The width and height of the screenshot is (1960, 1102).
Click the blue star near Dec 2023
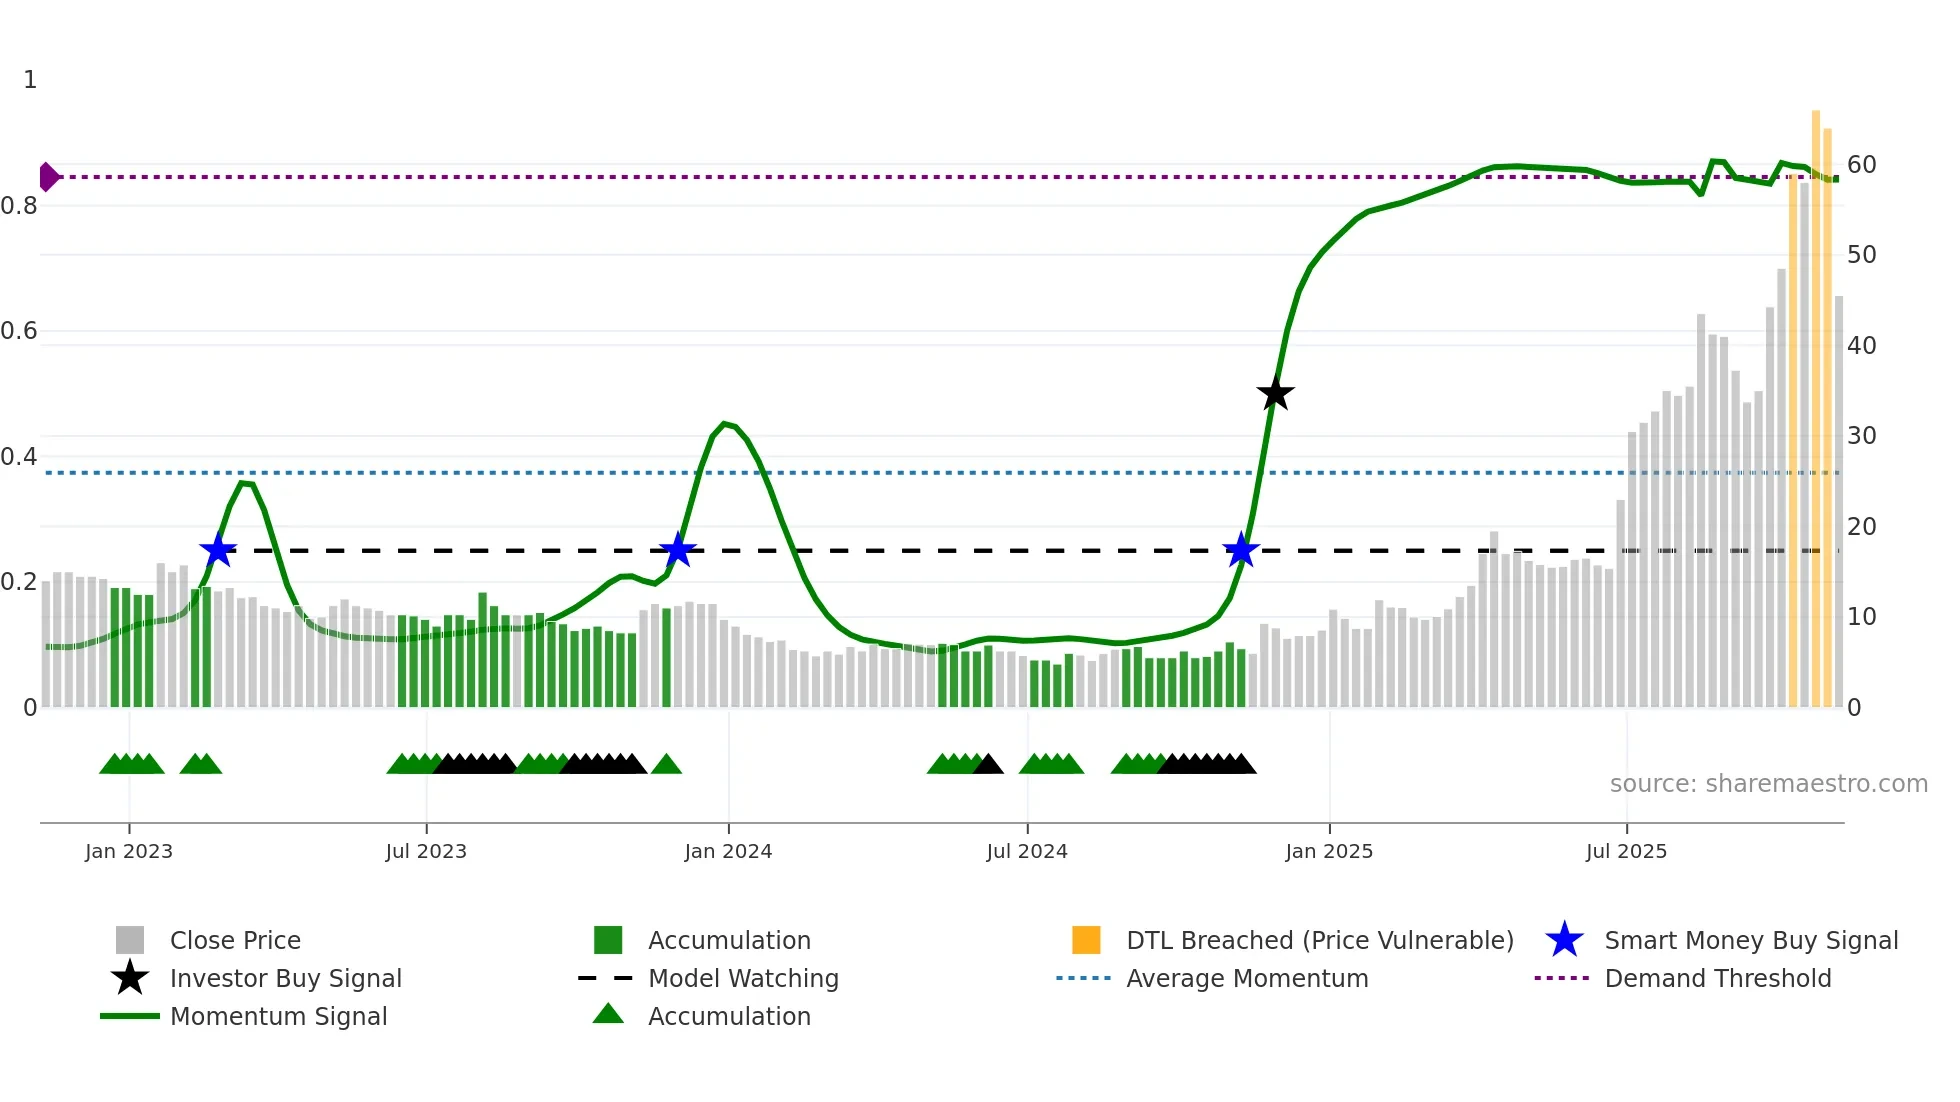(678, 550)
